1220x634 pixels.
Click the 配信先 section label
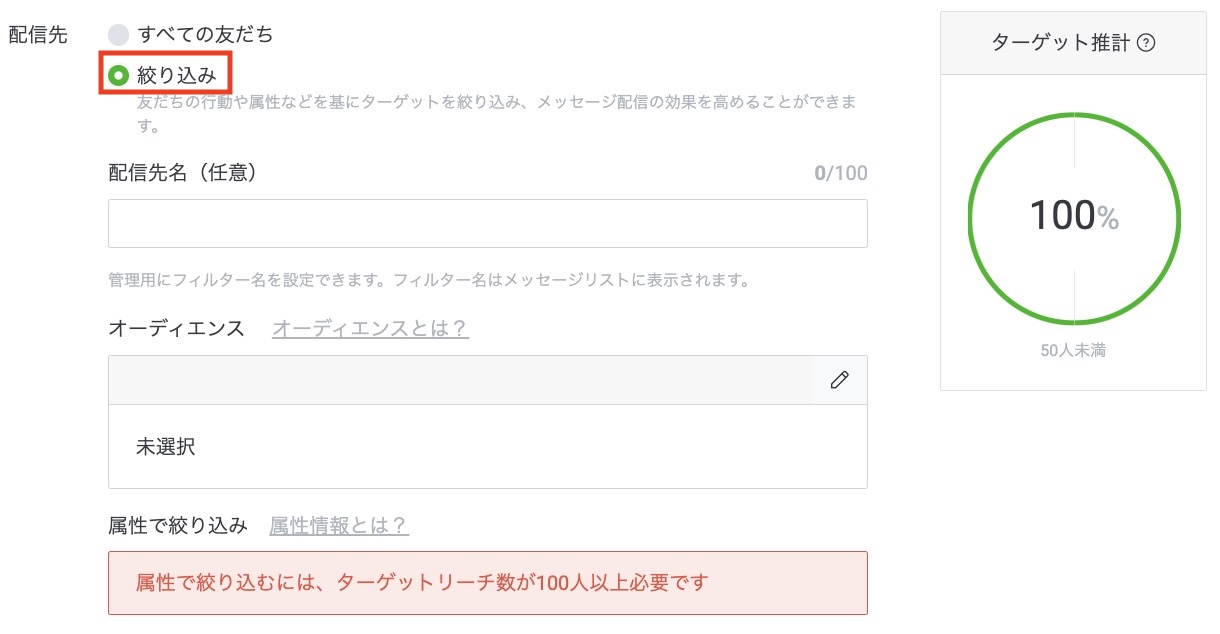(39, 33)
